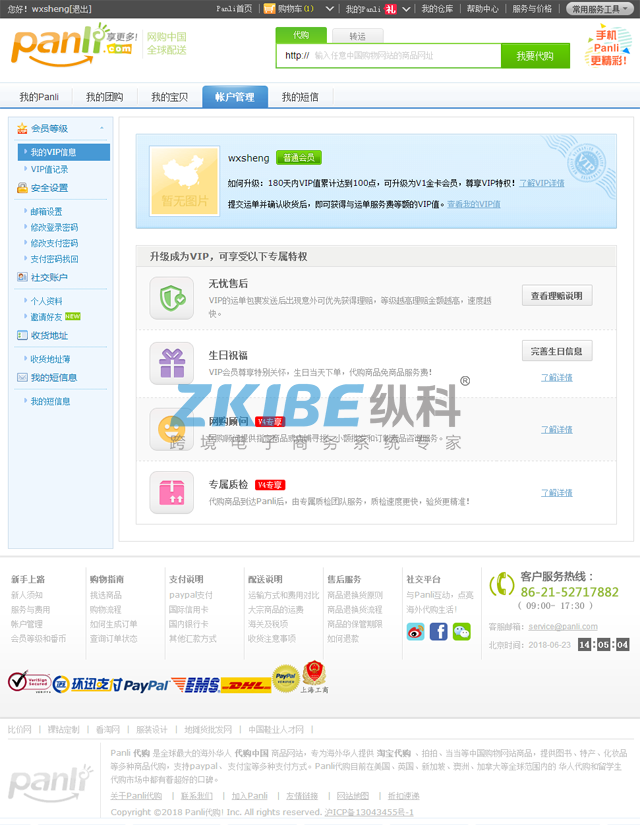Click the 收货地址 sidebar icon

22,335
